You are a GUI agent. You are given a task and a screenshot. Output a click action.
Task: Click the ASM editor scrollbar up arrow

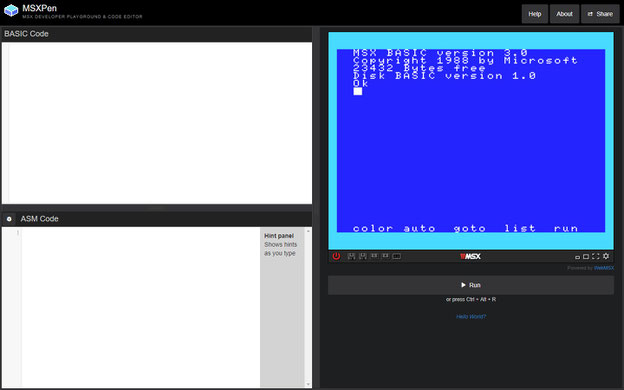(x=308, y=231)
